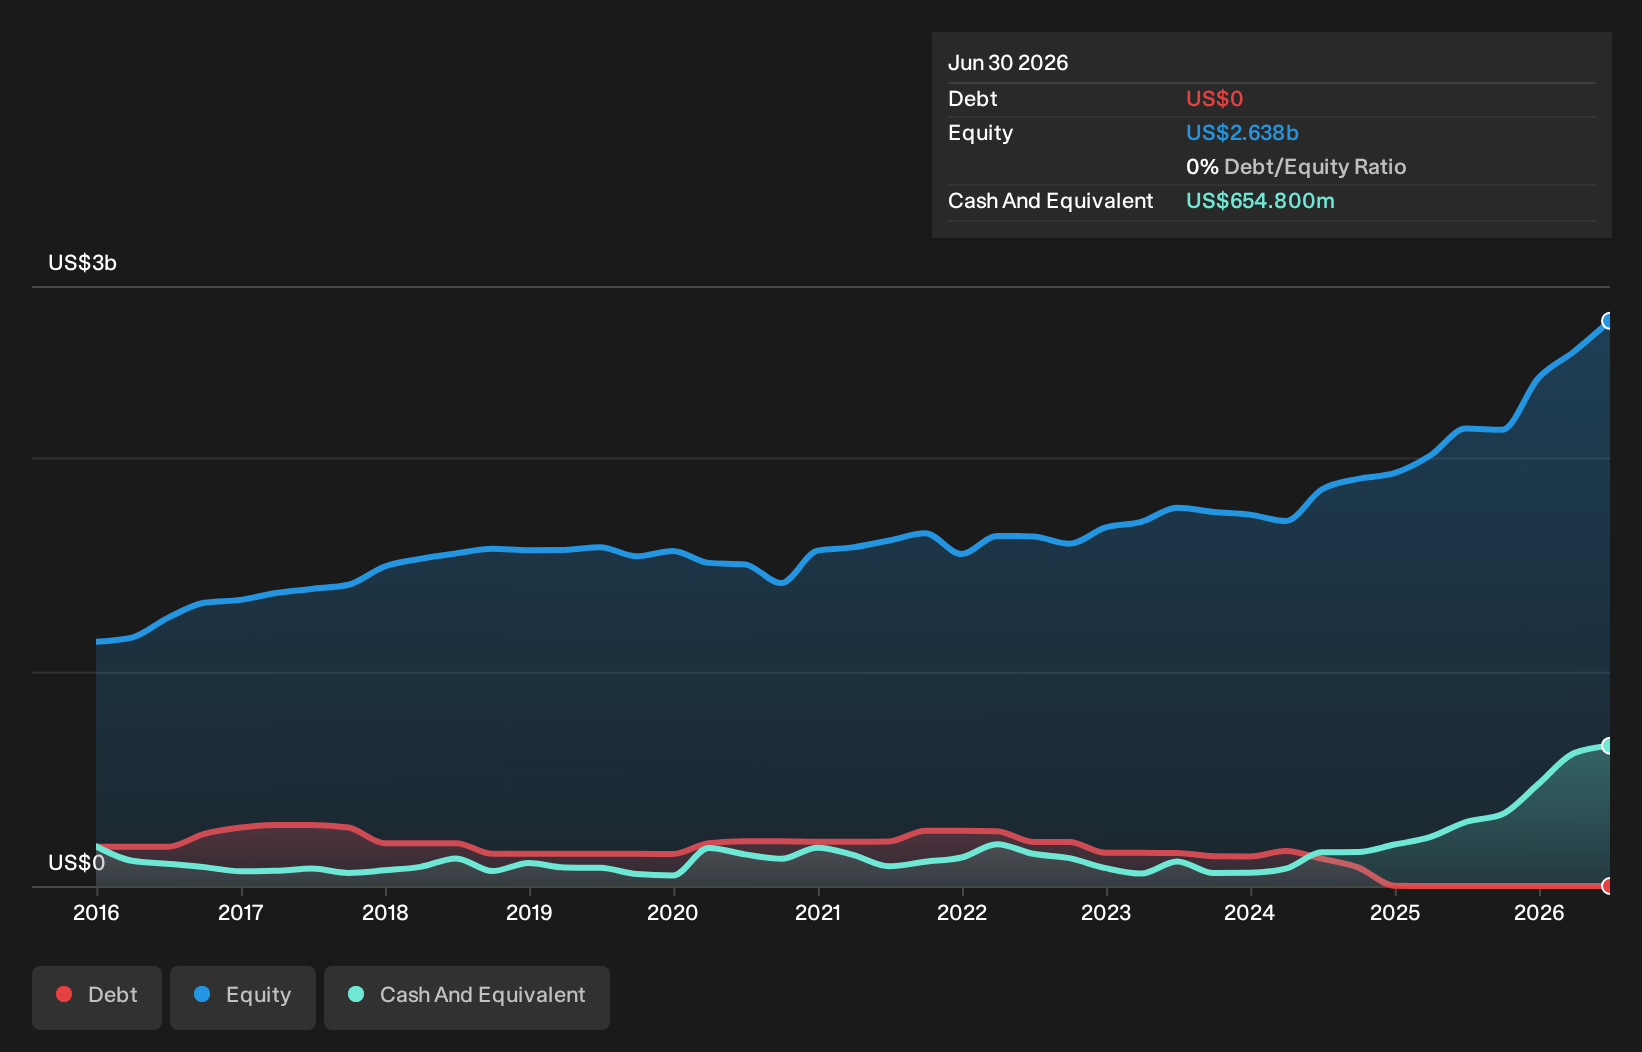Select the 2022 x-axis label
The image size is (1642, 1052).
962,913
